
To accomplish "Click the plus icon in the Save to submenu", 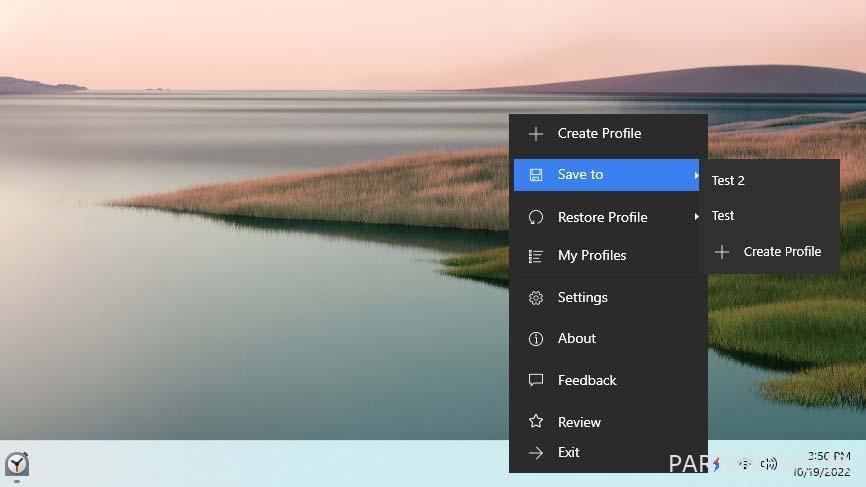I will coord(722,252).
